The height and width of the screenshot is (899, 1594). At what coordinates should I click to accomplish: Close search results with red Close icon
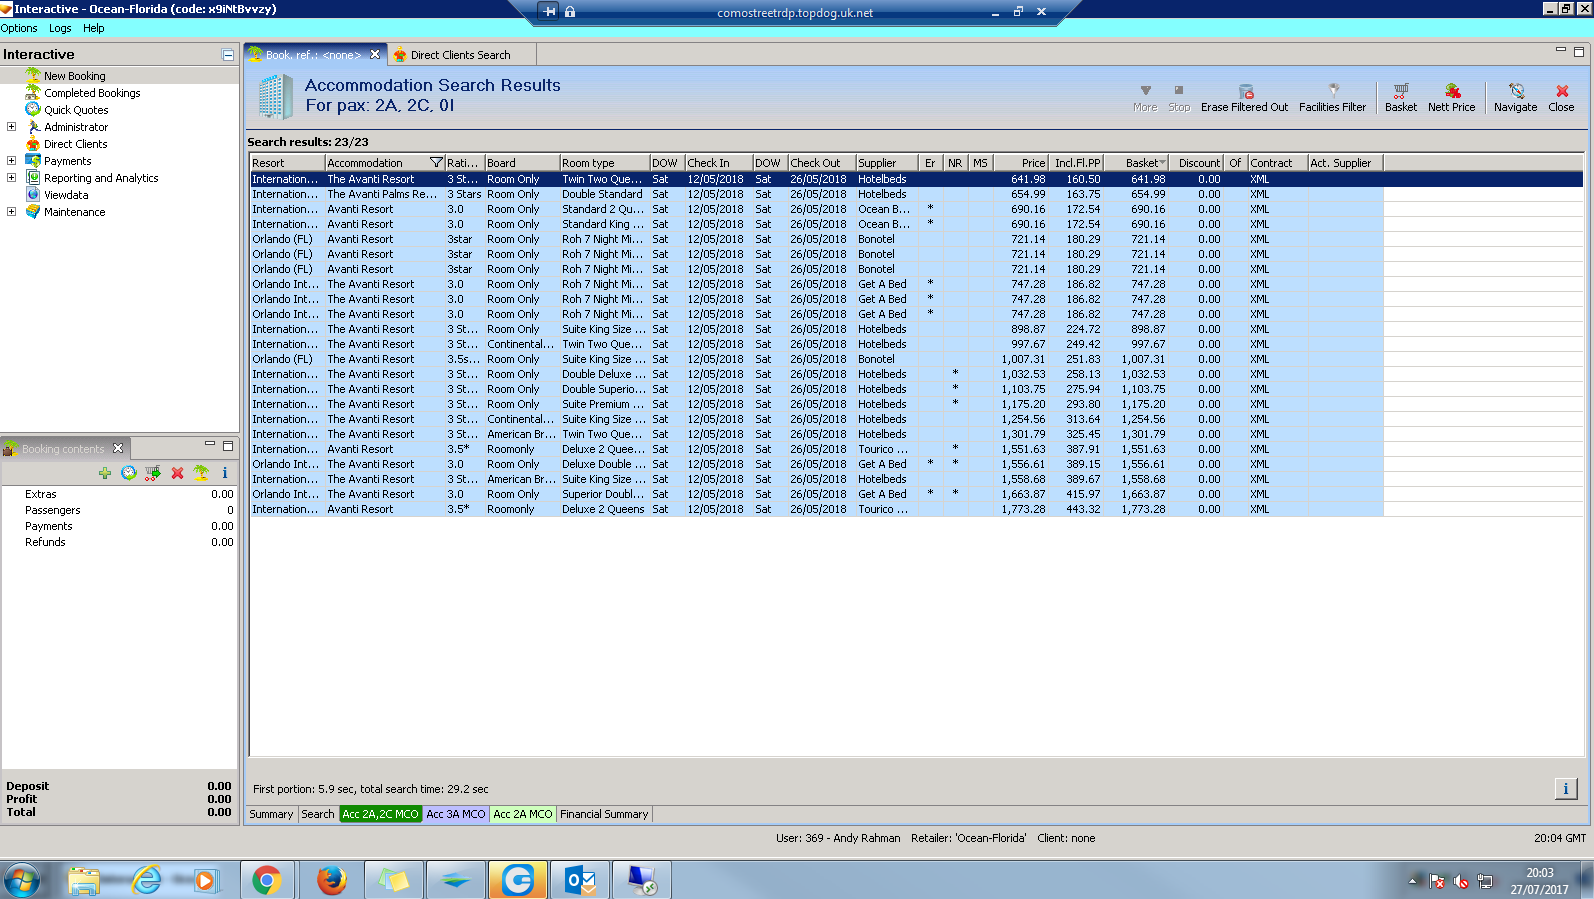pyautogui.click(x=1562, y=90)
